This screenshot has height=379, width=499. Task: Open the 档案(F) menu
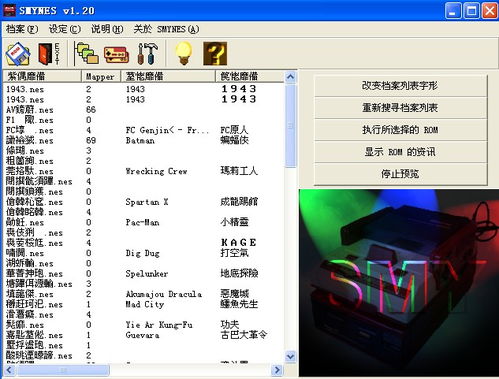(22, 29)
